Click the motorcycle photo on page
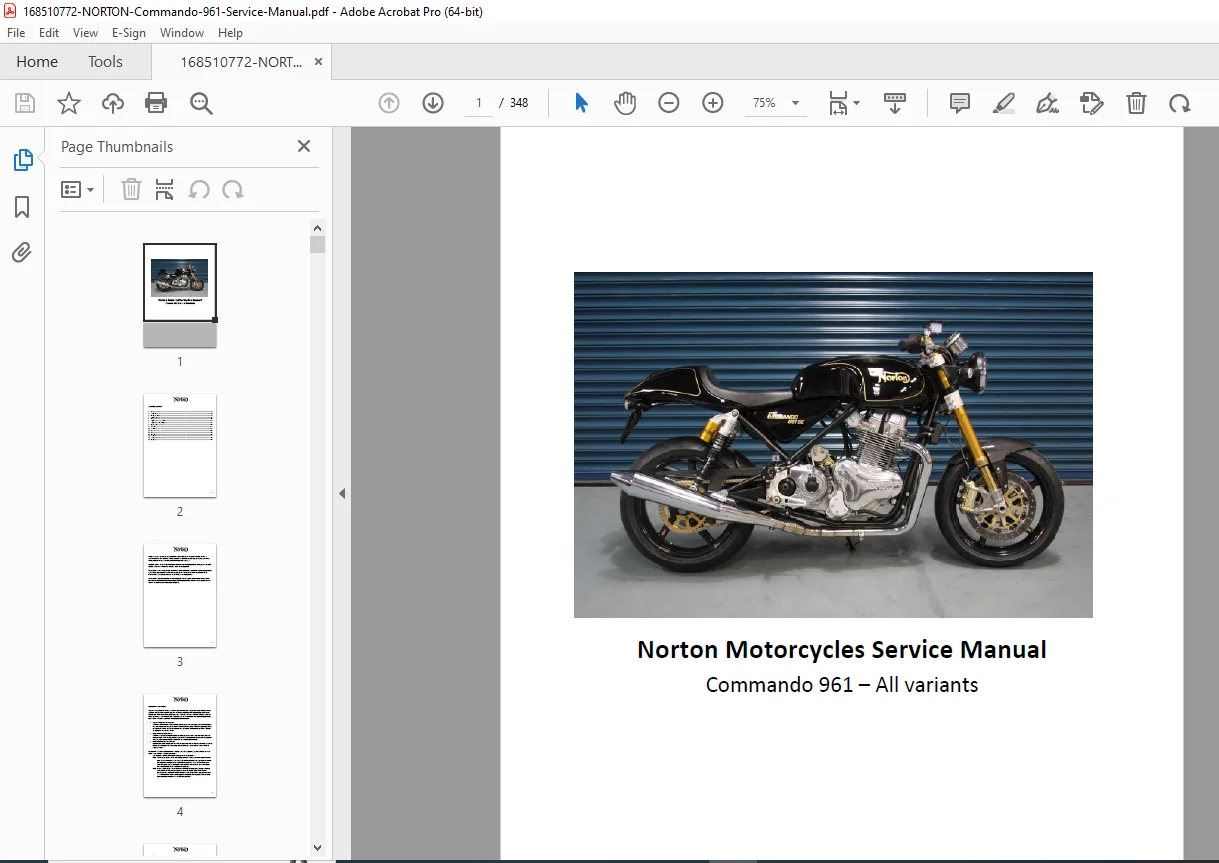This screenshot has height=863, width=1219. (x=833, y=445)
